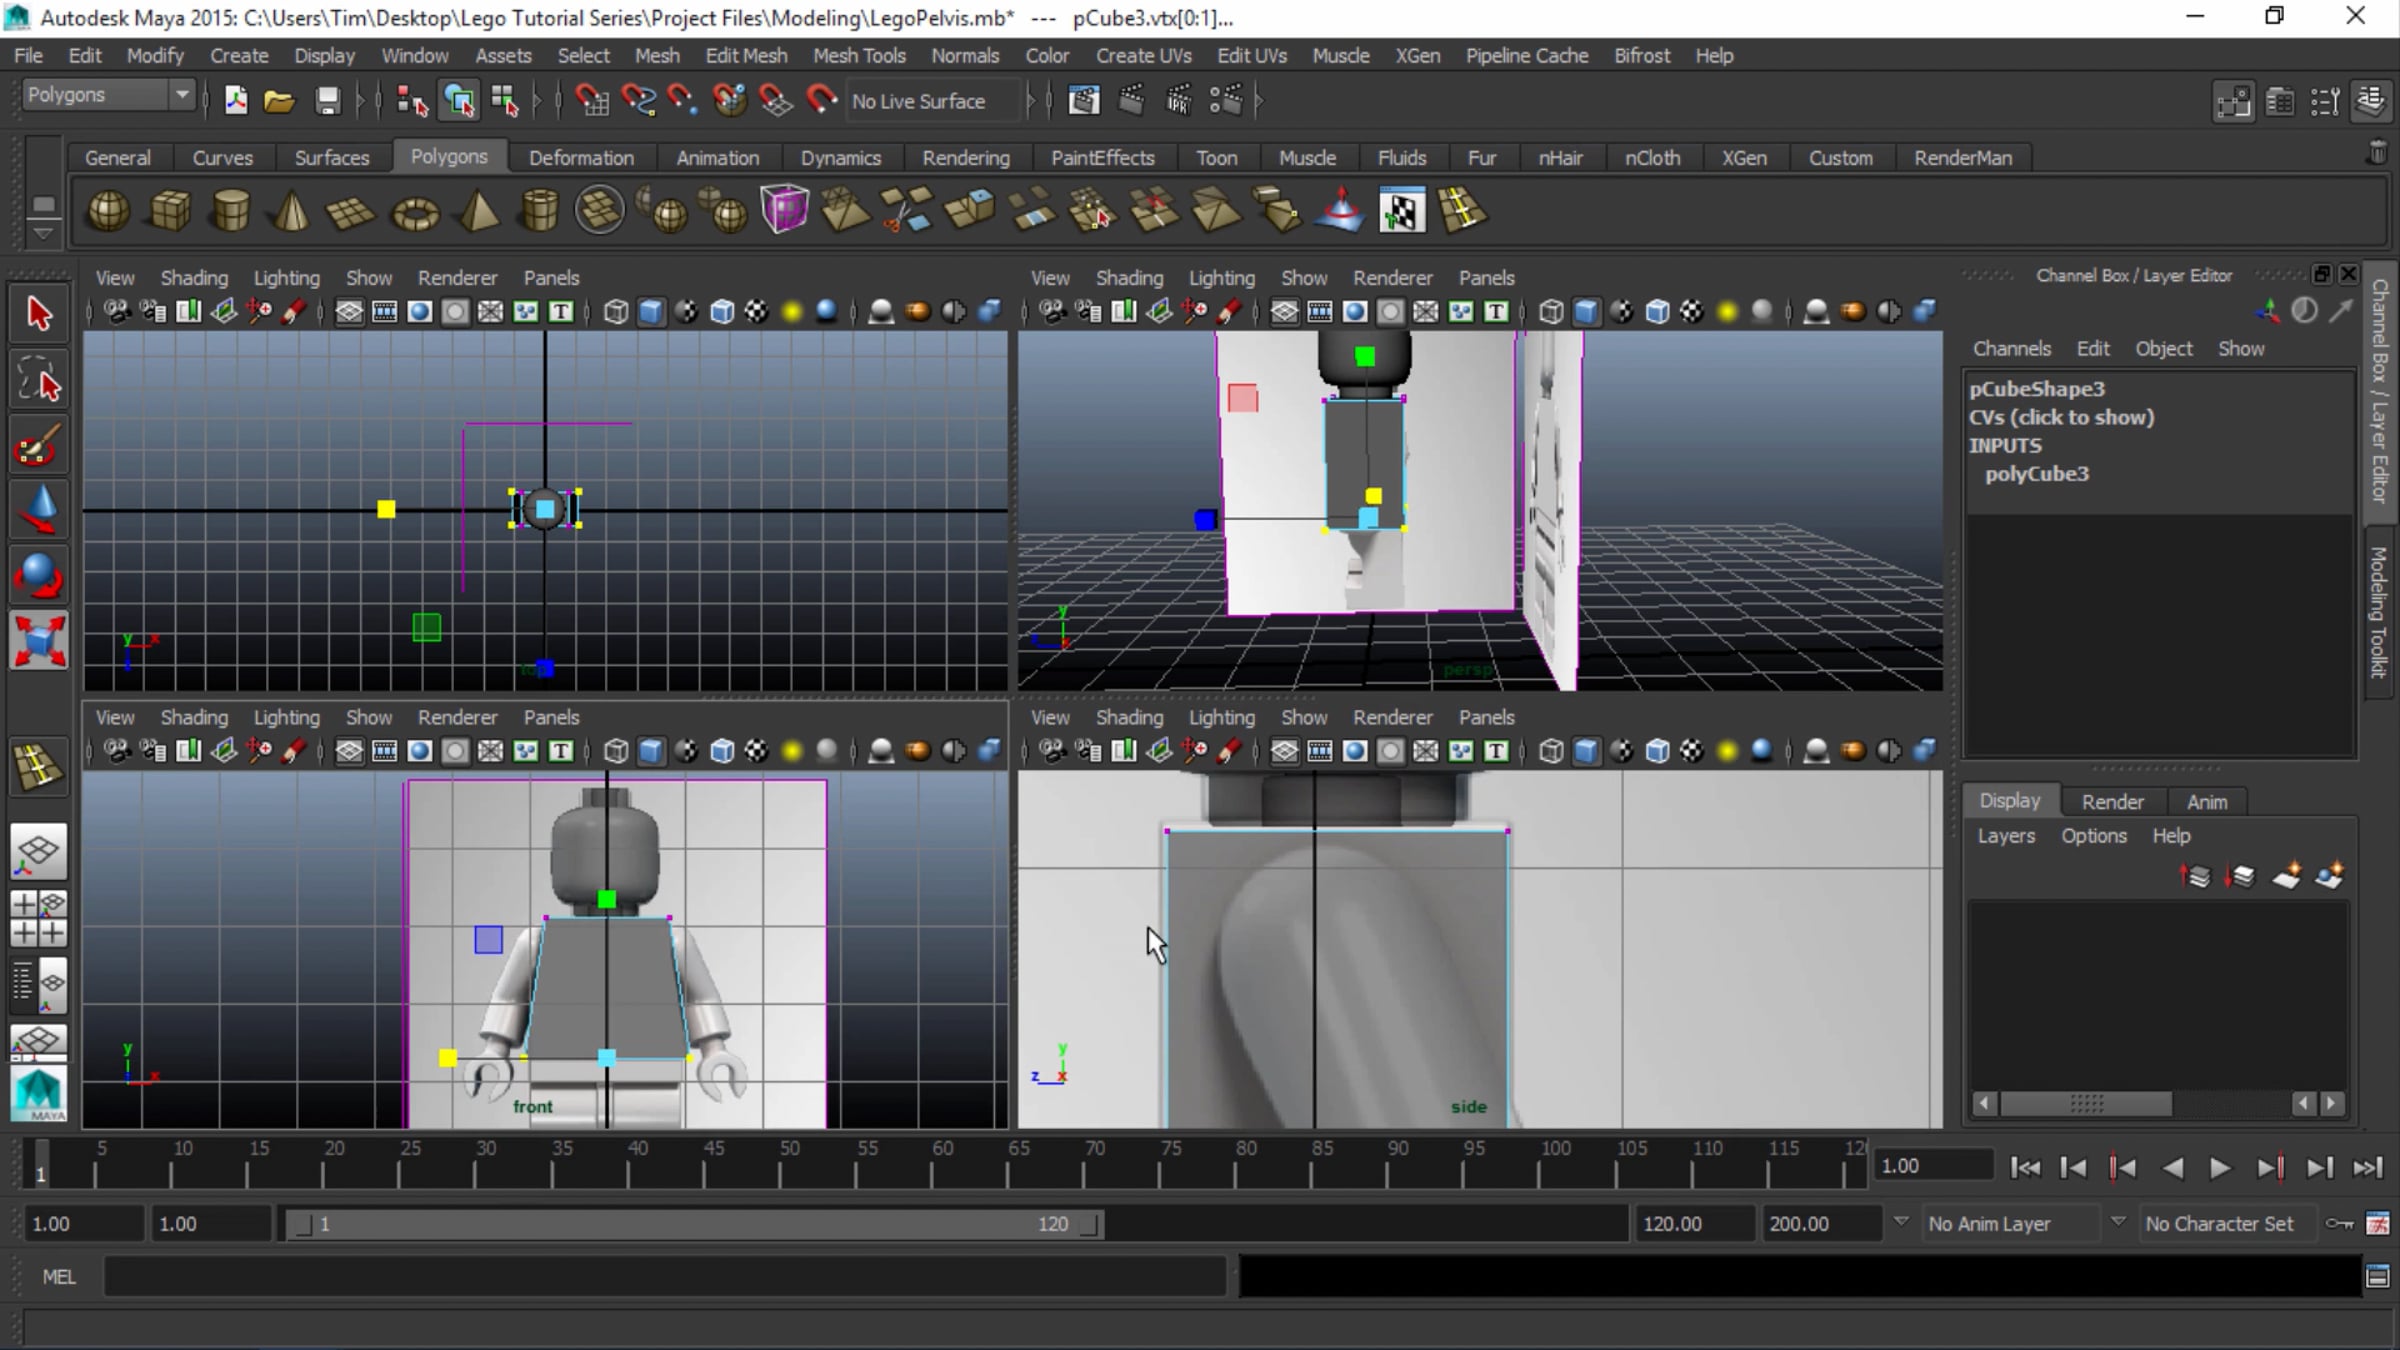
Task: Select the polygon sphere shelf icon
Action: coord(108,212)
